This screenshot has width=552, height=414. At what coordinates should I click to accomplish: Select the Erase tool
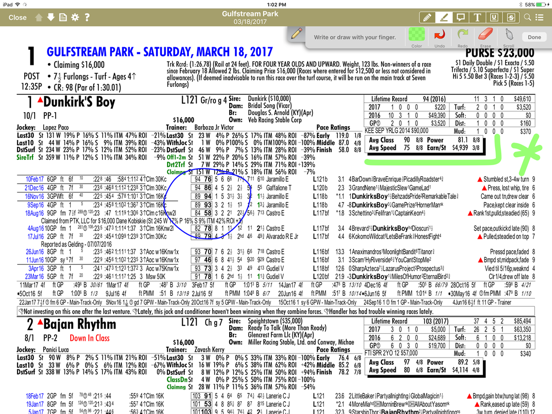(x=486, y=34)
